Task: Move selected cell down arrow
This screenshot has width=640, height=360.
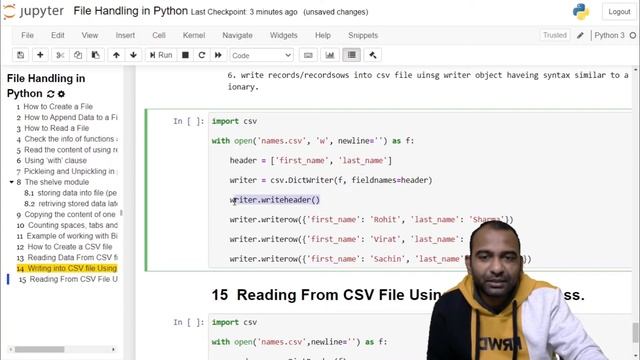Action: (x=133, y=55)
